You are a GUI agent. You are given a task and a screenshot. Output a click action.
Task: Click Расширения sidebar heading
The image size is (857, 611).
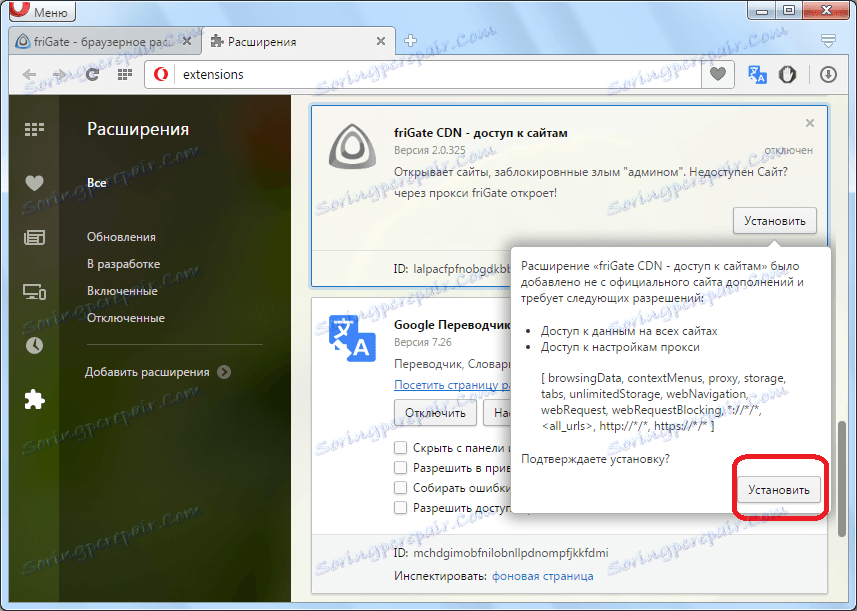coord(138,129)
